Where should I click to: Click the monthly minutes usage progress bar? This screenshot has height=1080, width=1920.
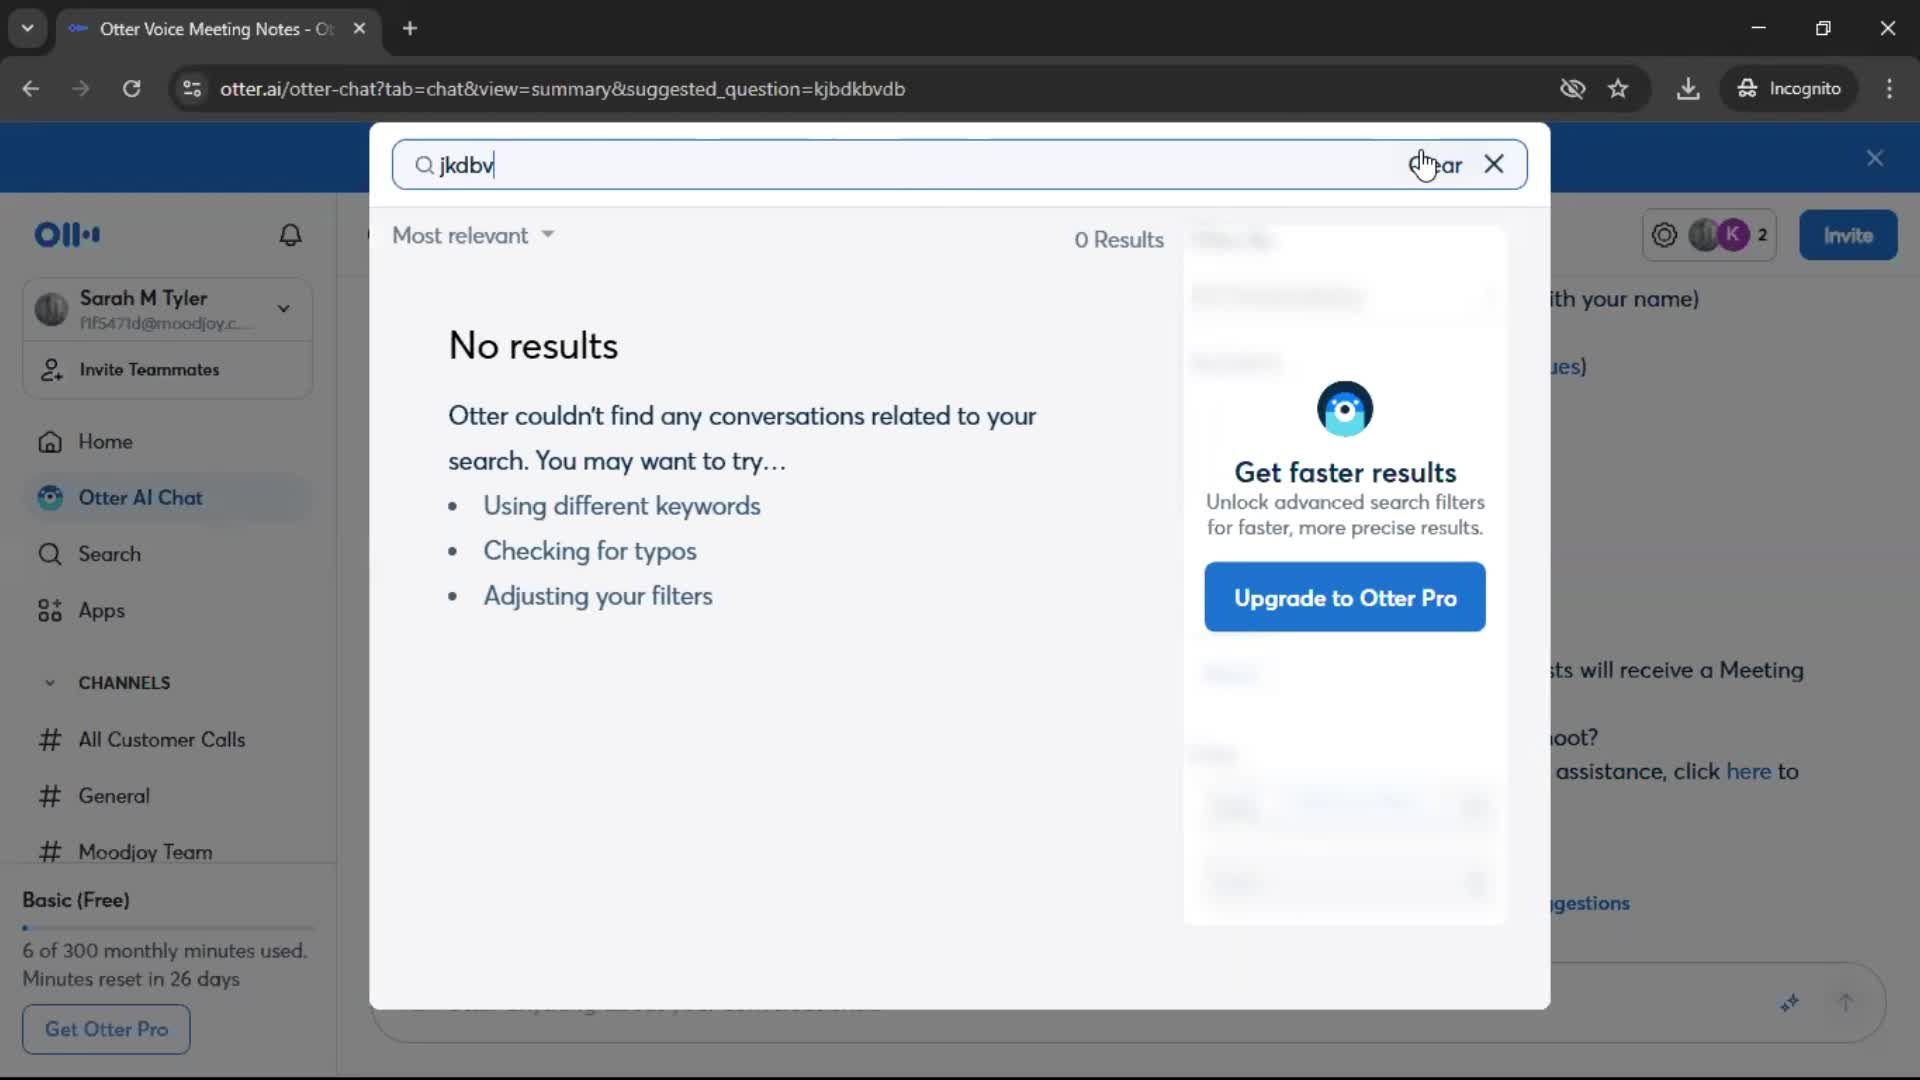(168, 928)
